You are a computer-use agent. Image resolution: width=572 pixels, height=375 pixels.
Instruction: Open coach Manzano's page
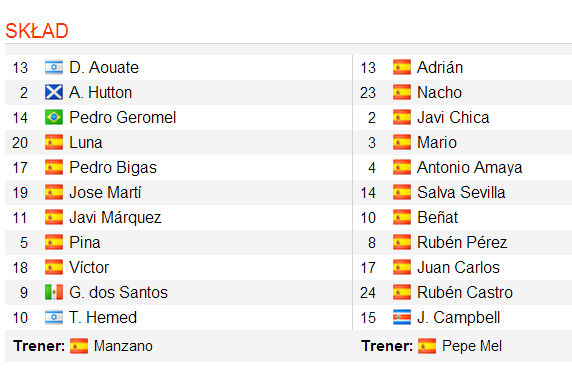[123, 346]
